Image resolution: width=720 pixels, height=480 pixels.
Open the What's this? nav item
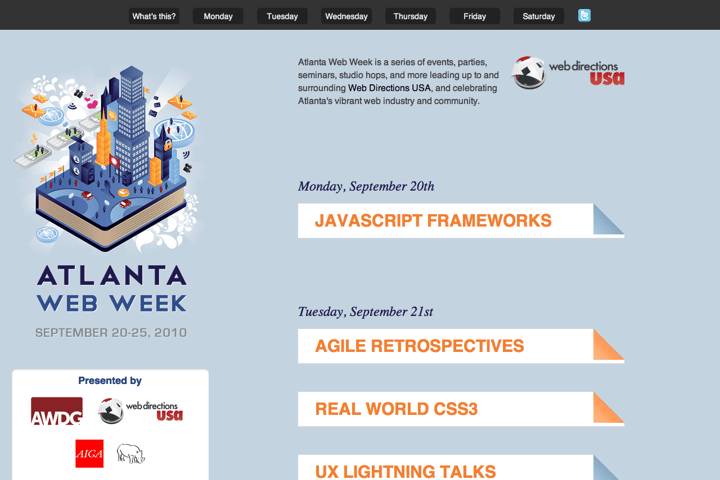154,17
